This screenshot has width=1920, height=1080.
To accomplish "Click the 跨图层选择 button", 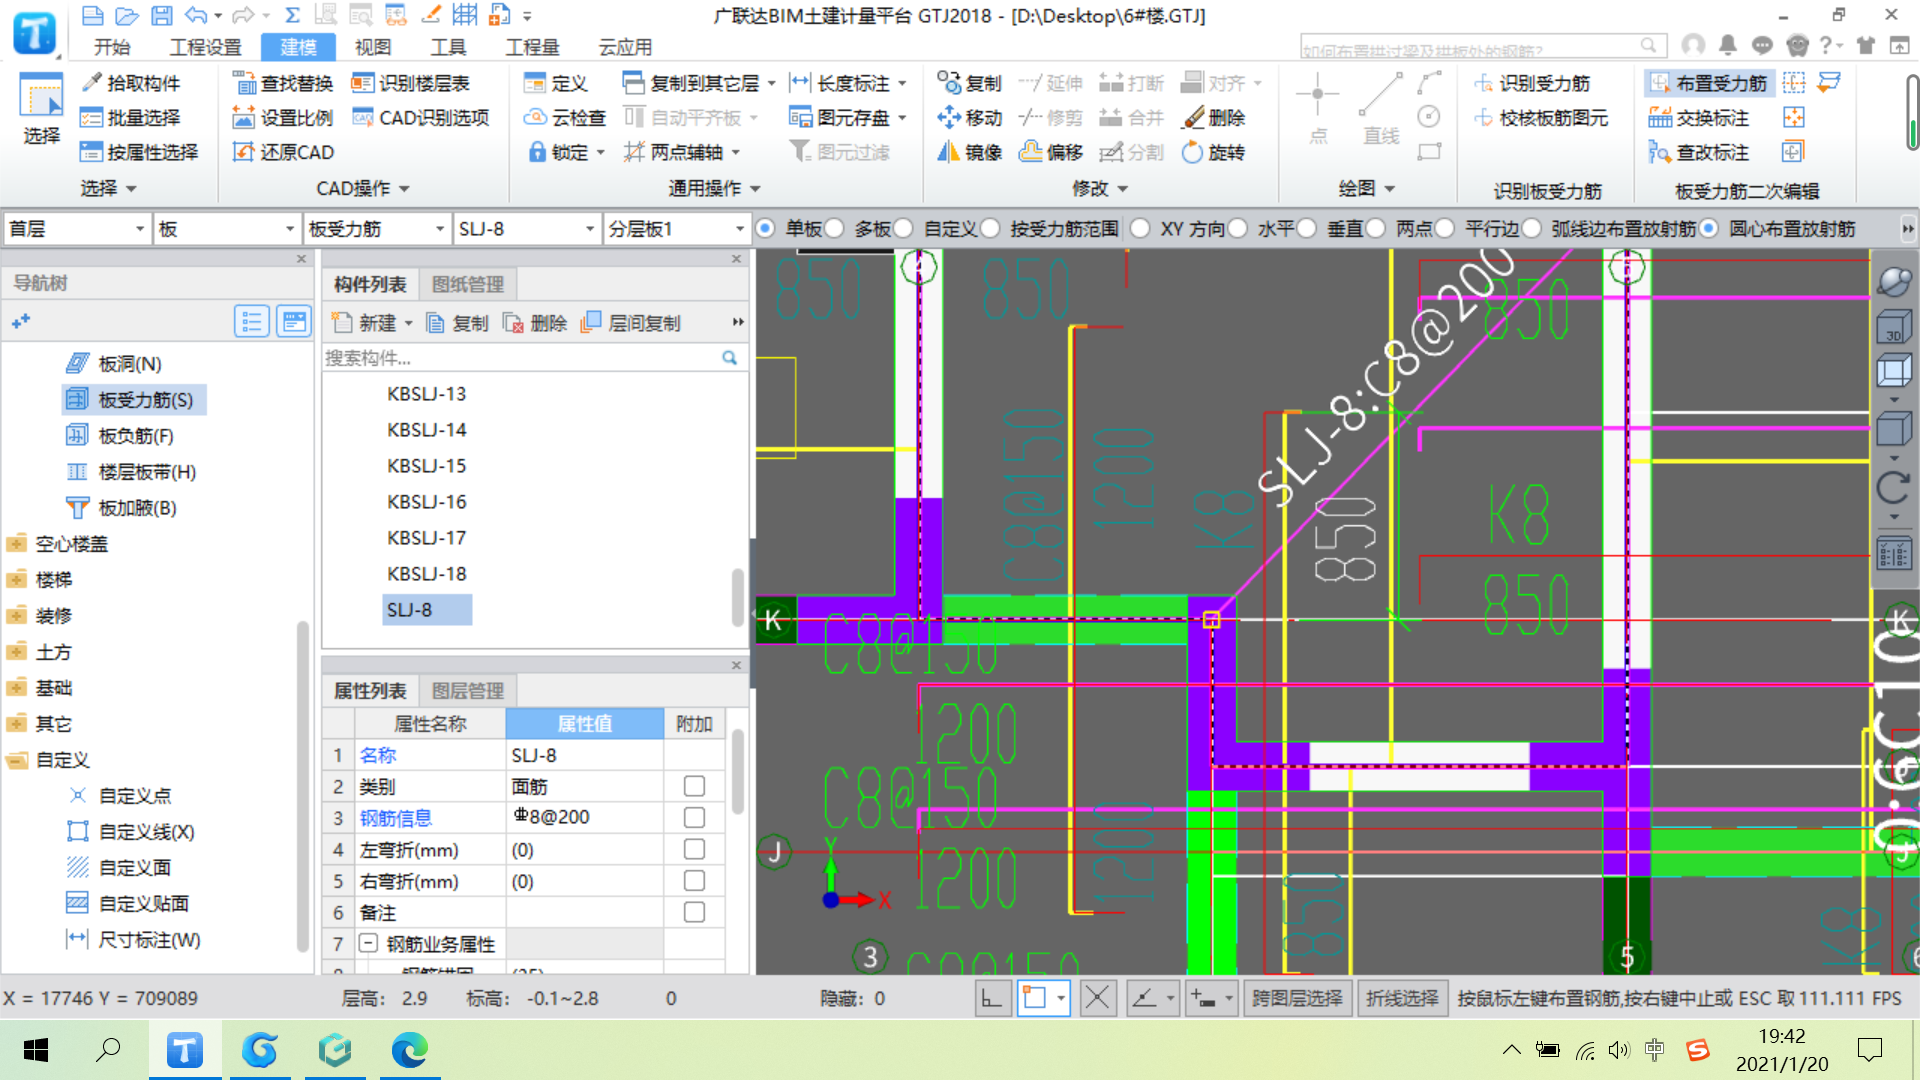I will (1297, 998).
